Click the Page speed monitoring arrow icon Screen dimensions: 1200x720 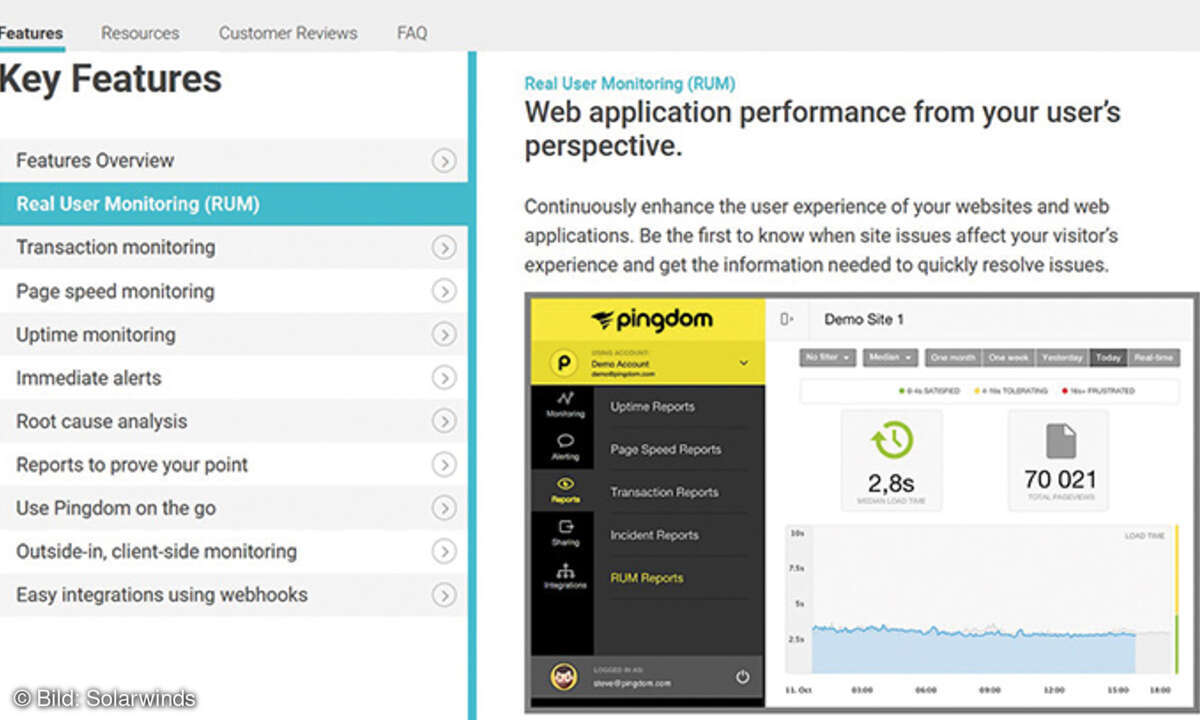[444, 291]
